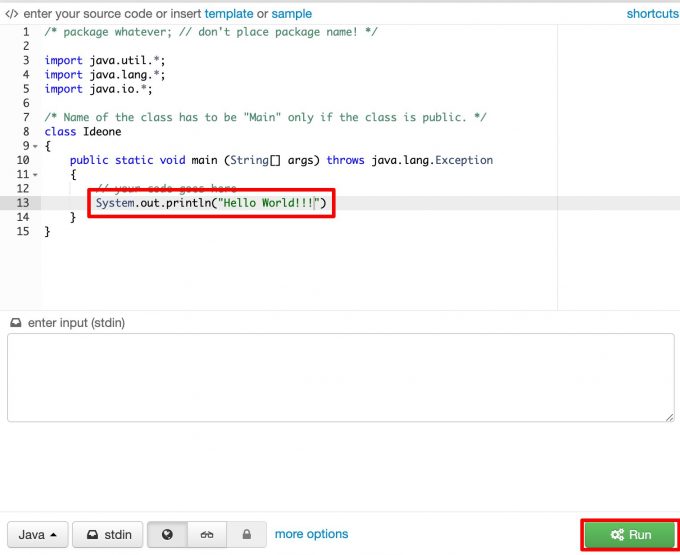Image resolution: width=680 pixels, height=555 pixels.
Task: Open the more options link
Action: pos(311,534)
